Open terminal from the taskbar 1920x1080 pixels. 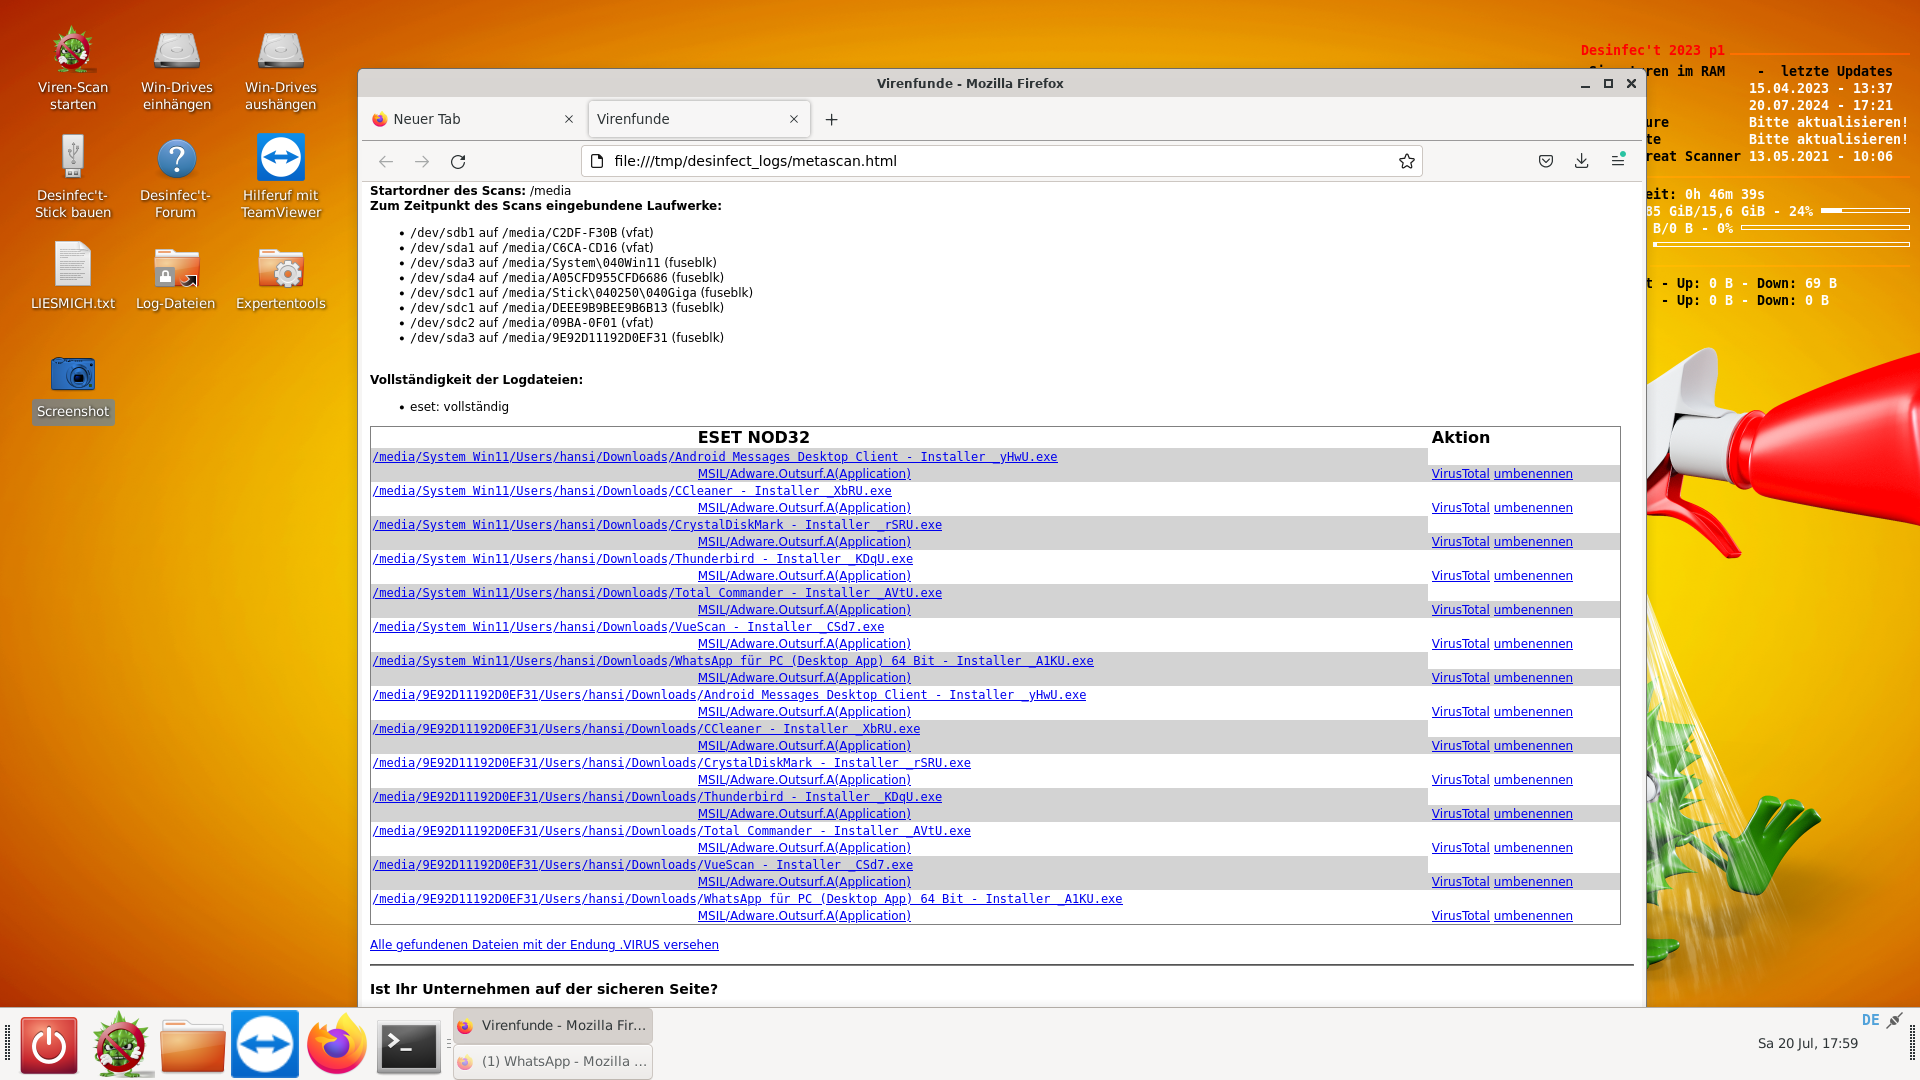coord(408,1046)
